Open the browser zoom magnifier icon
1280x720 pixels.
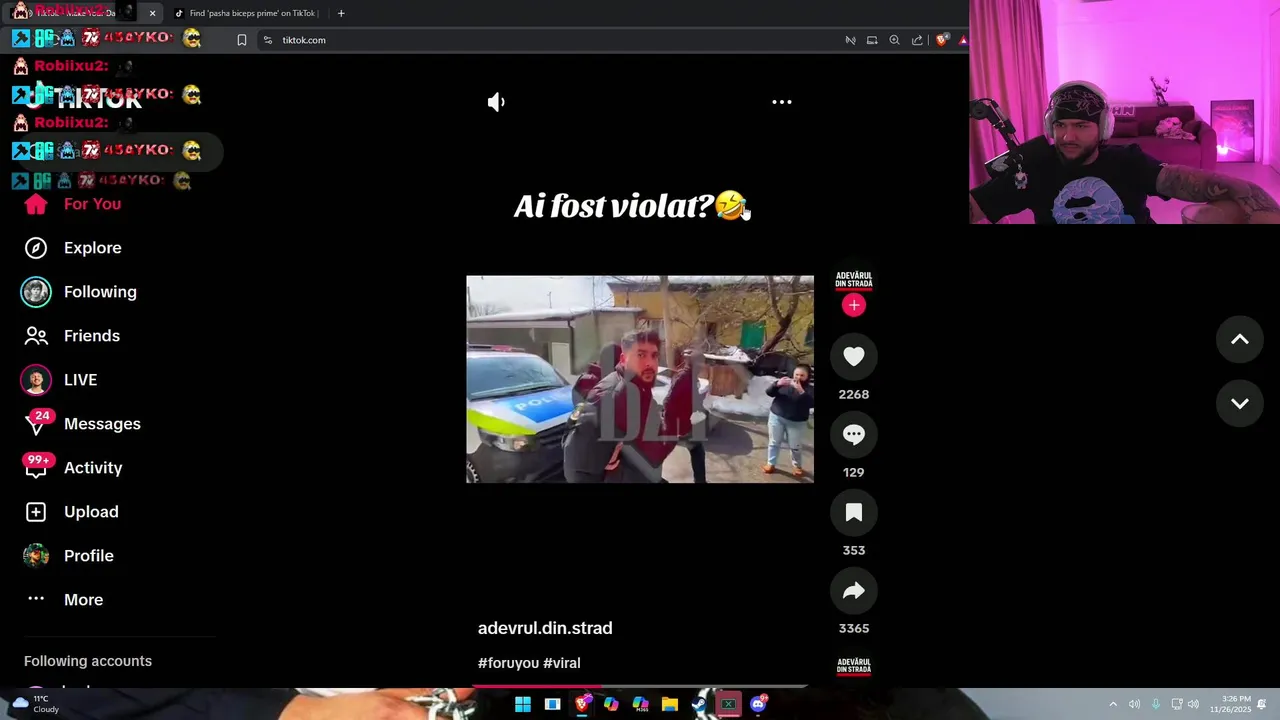(894, 40)
